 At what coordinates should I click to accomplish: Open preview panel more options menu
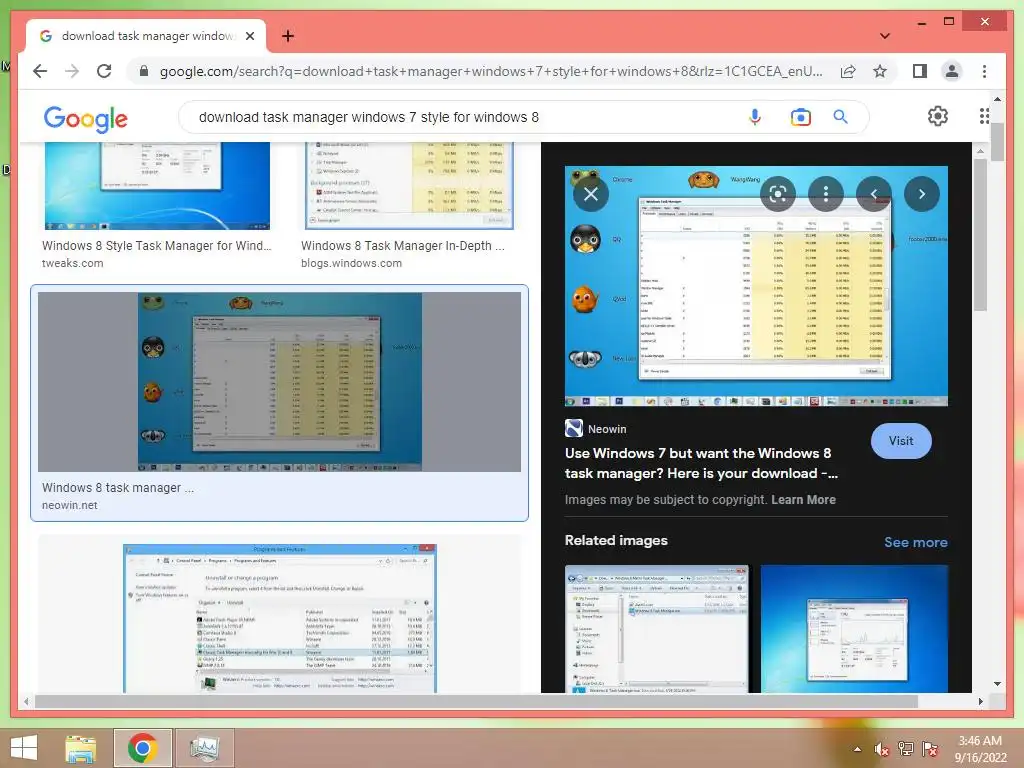[x=826, y=194]
